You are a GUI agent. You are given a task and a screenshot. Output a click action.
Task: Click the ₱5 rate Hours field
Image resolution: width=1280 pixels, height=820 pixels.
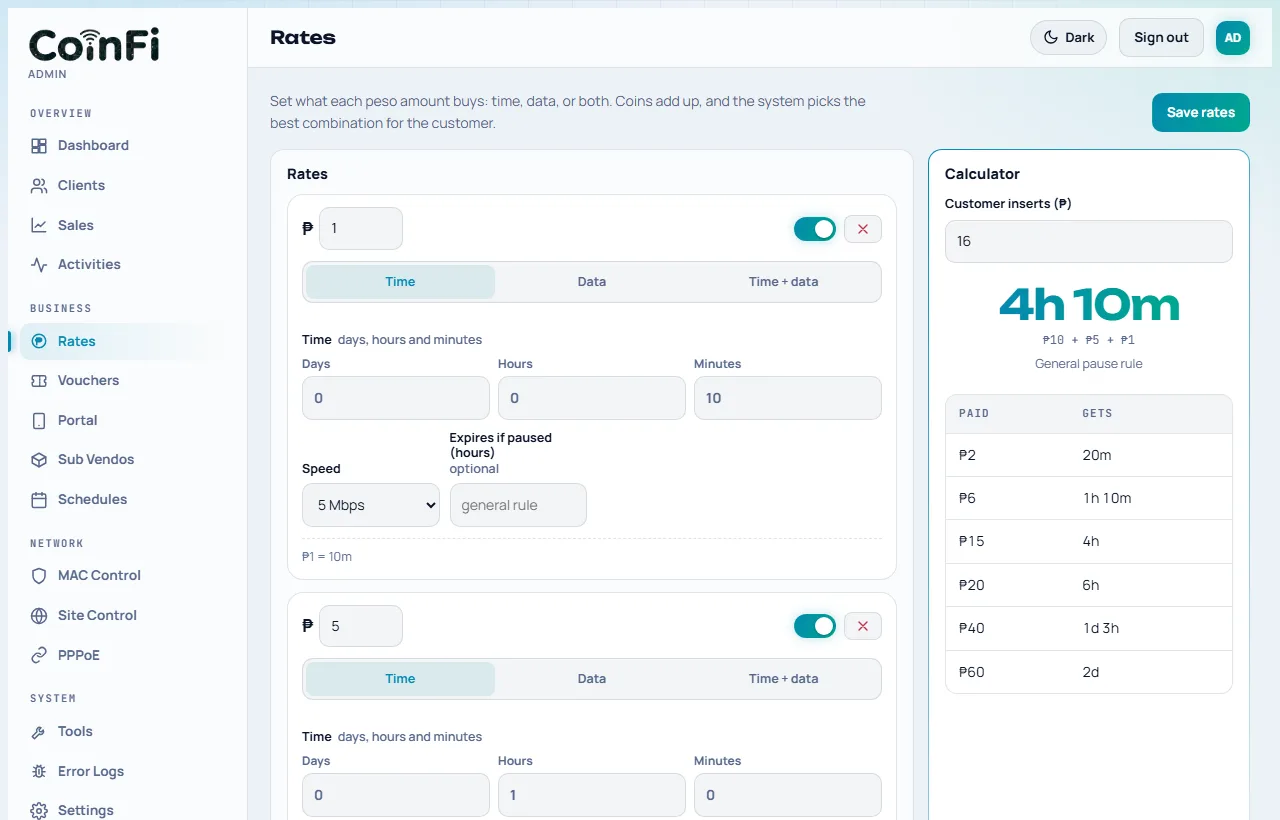pyautogui.click(x=592, y=795)
